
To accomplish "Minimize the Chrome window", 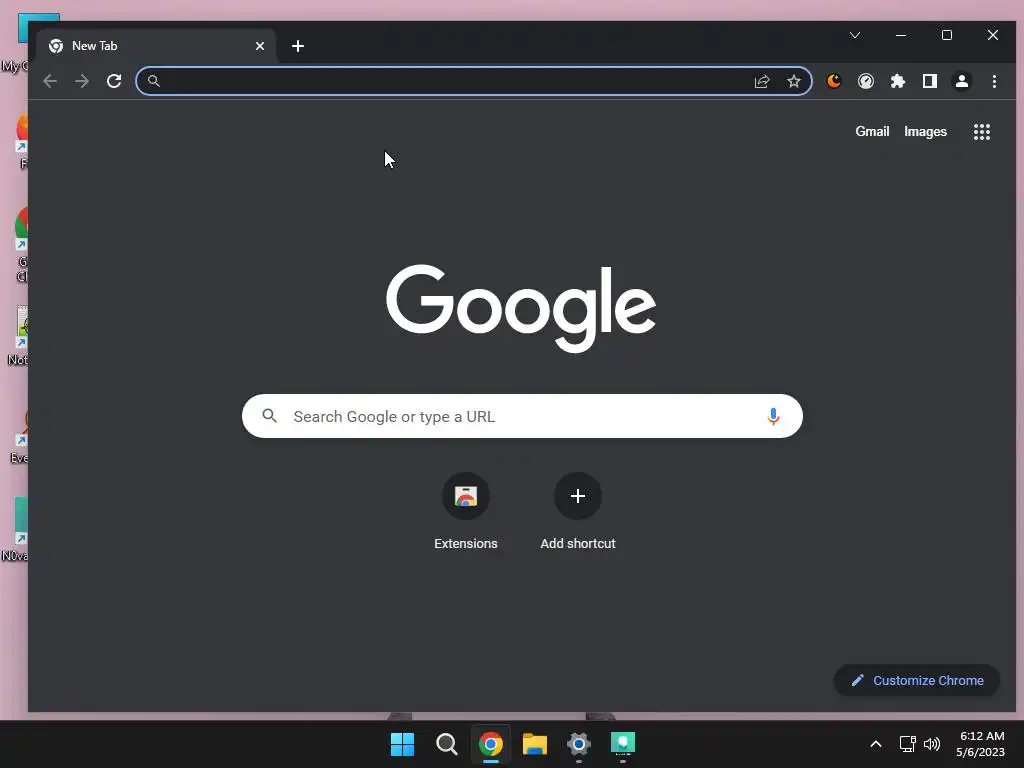I will (x=901, y=35).
